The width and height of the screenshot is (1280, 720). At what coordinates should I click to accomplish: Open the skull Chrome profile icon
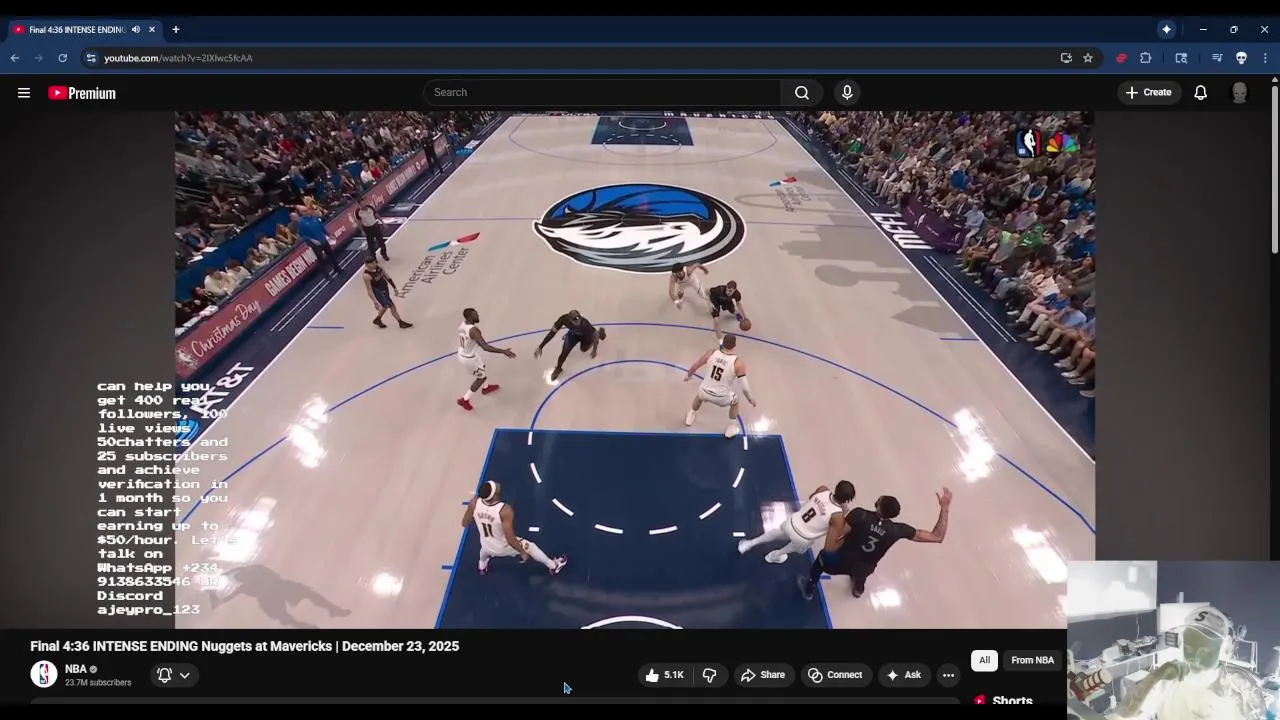point(1241,58)
